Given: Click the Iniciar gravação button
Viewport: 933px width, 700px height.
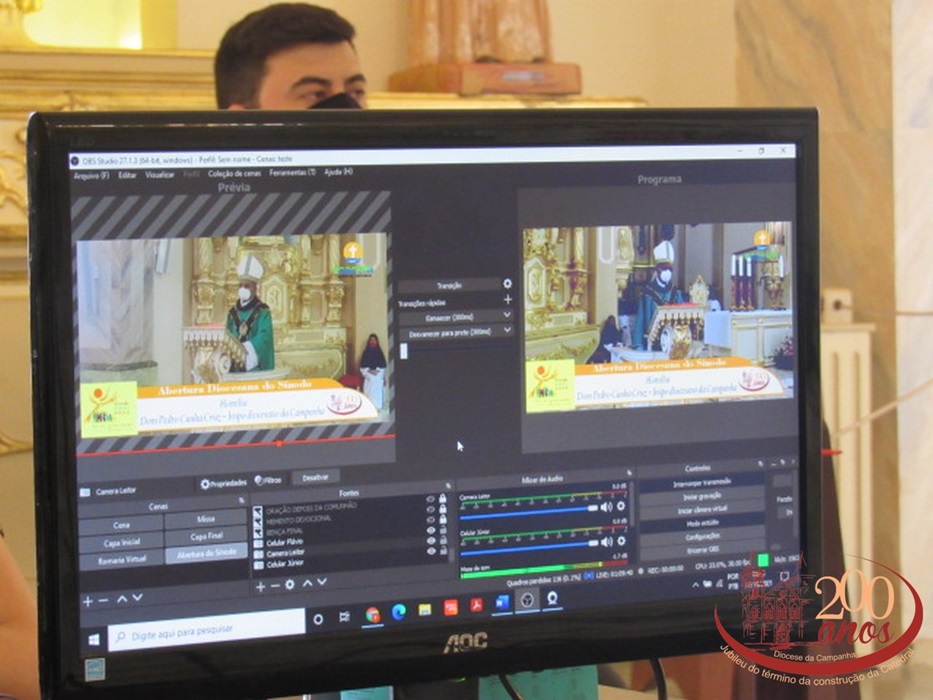Looking at the screenshot, I should pyautogui.click(x=703, y=496).
